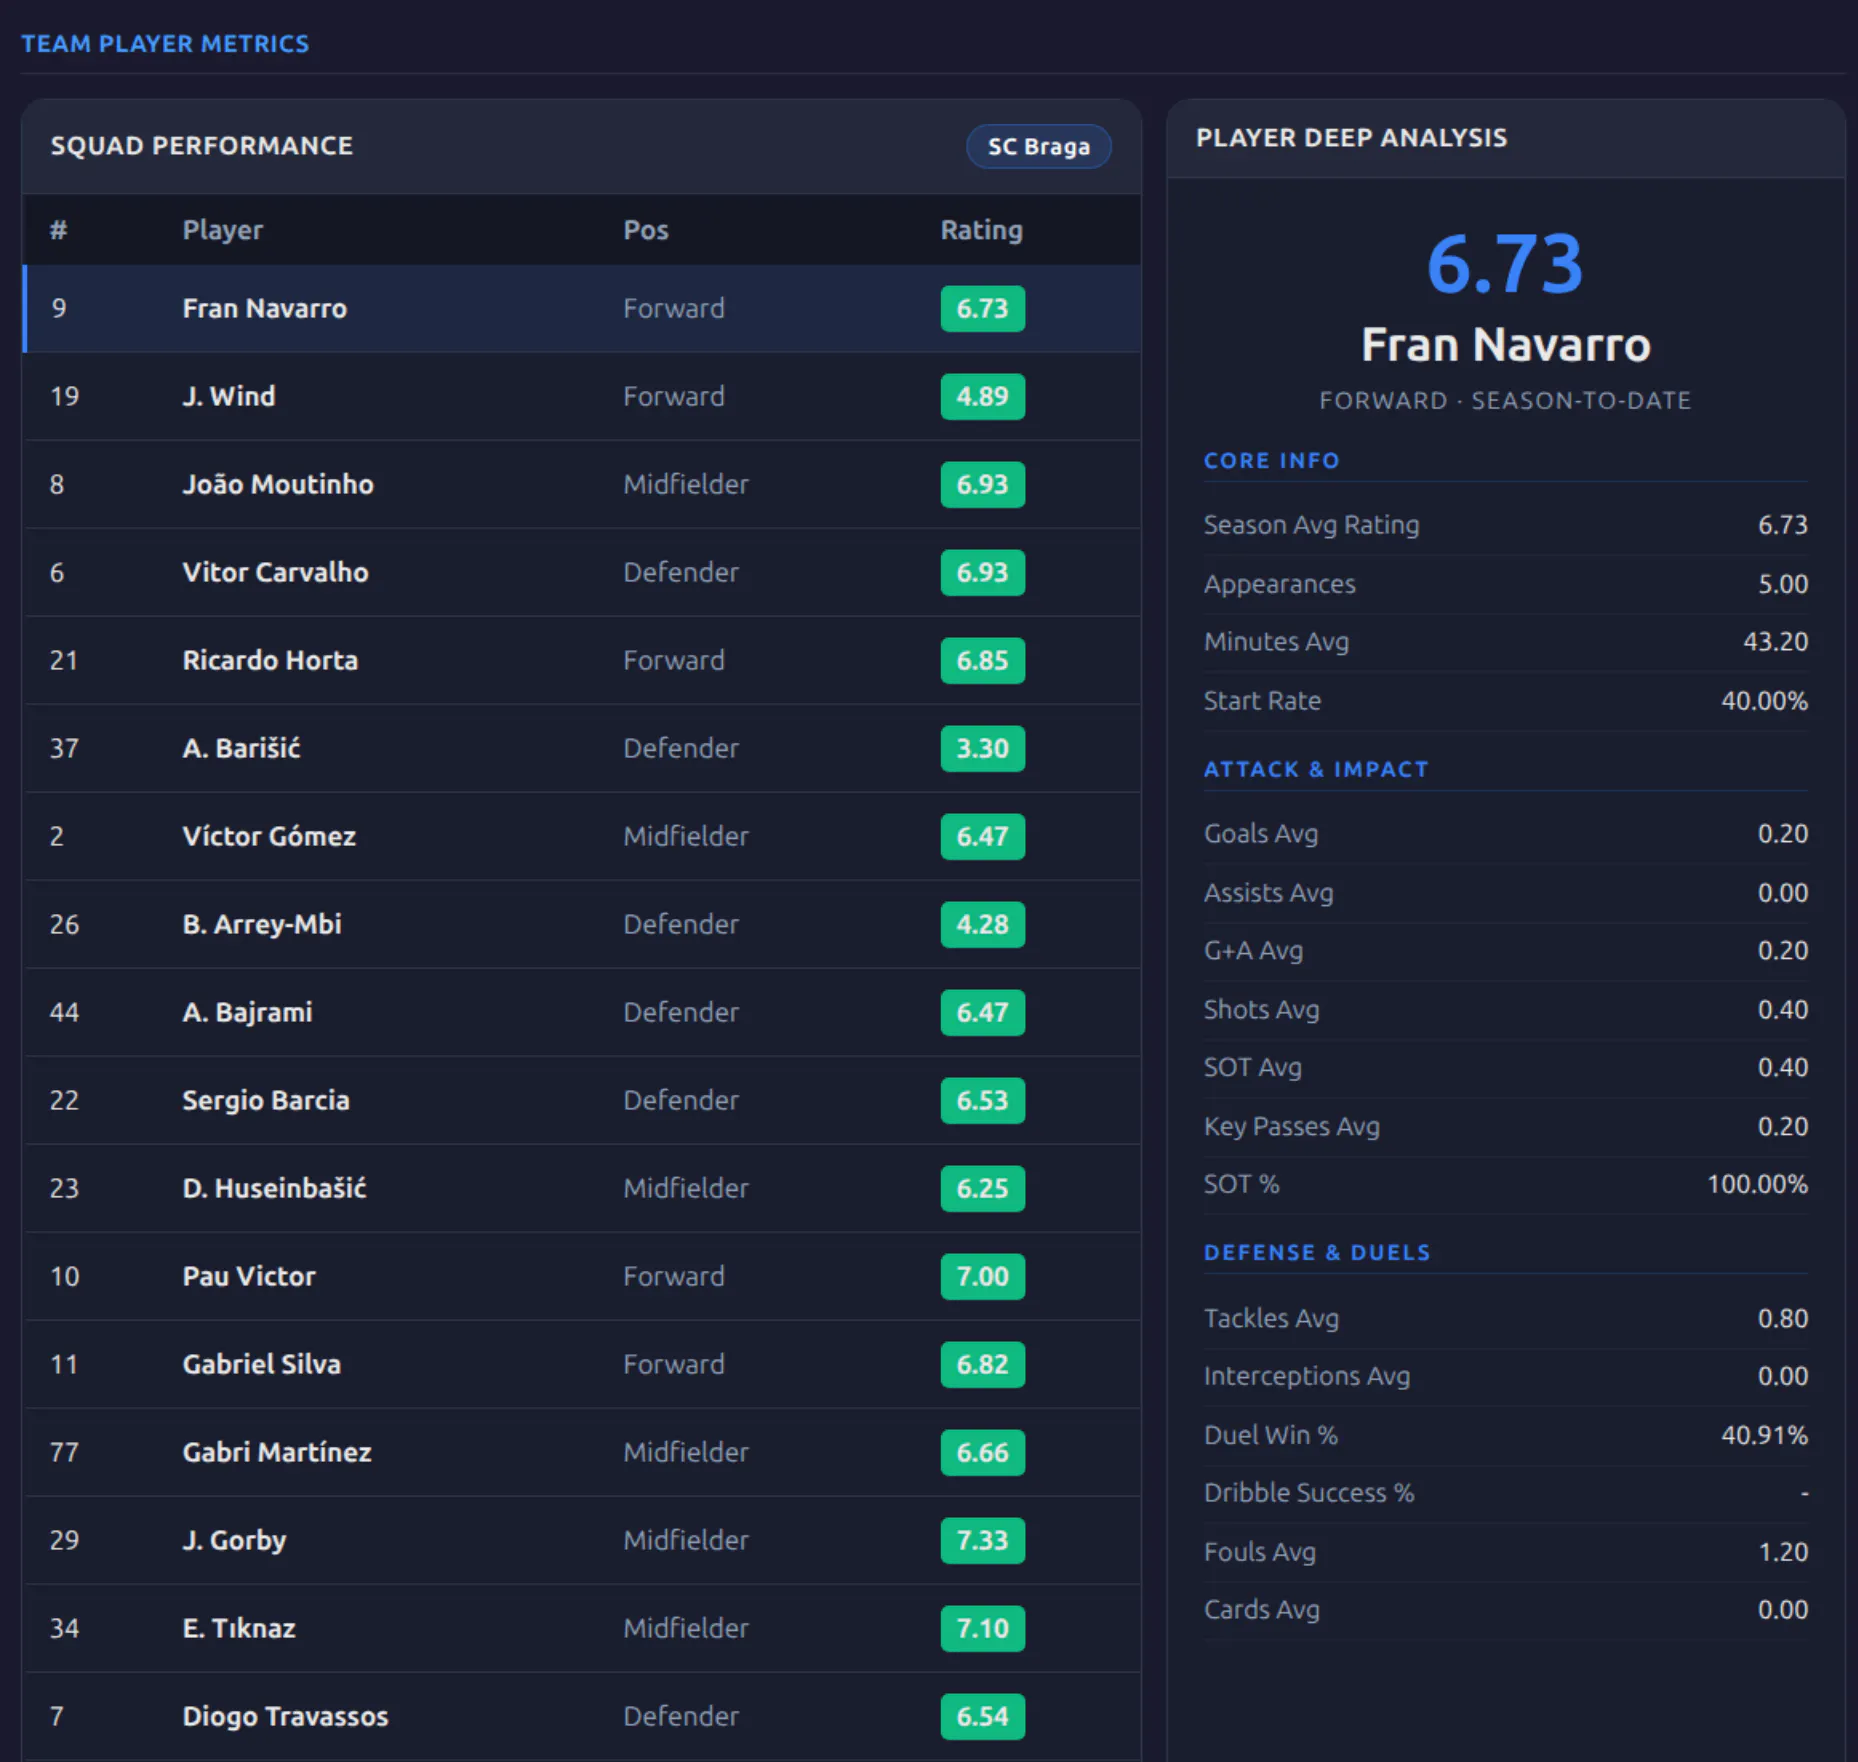Click the Pos column header

pyautogui.click(x=645, y=230)
